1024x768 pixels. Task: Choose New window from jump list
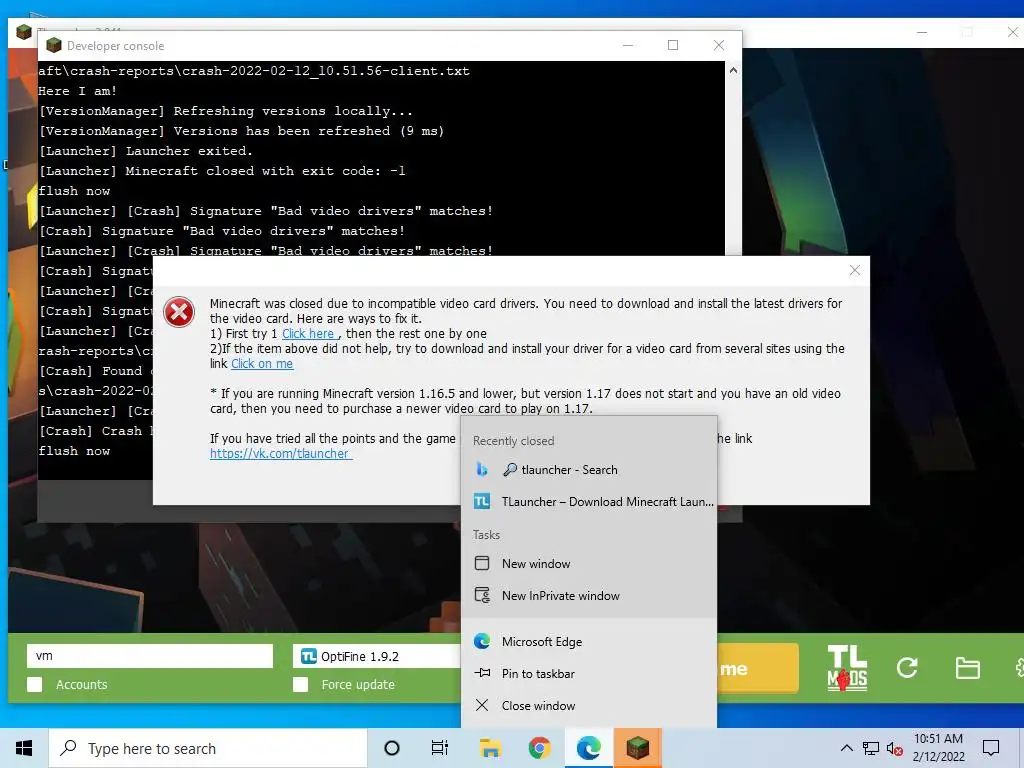589,564
